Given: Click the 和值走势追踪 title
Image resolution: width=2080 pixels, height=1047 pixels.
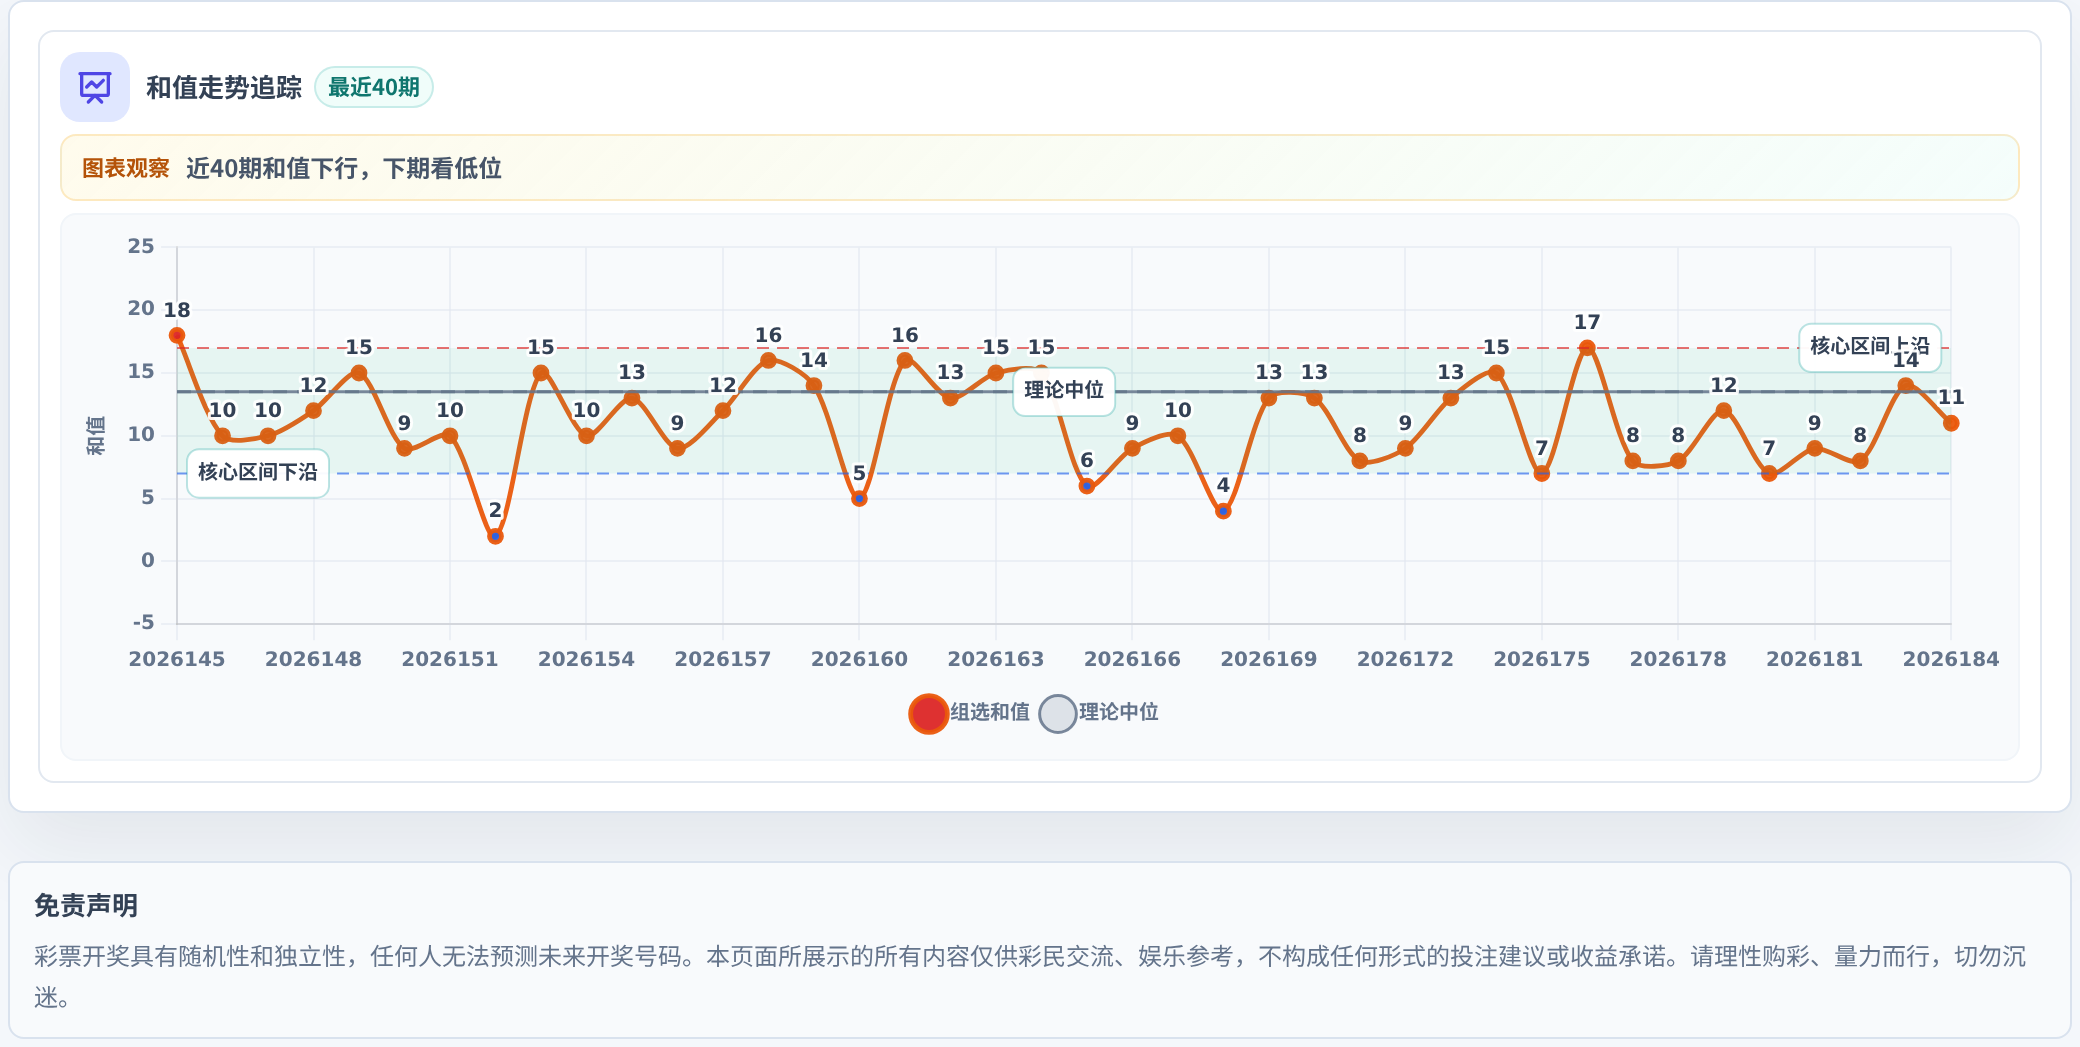Looking at the screenshot, I should (224, 87).
